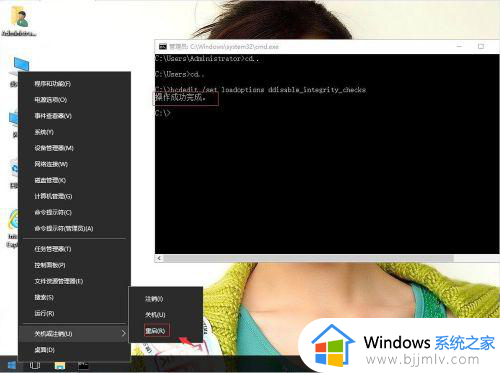Image resolution: width=500 pixels, height=373 pixels.
Task: Open the Administrator folder desktop icon
Action: [x=19, y=21]
